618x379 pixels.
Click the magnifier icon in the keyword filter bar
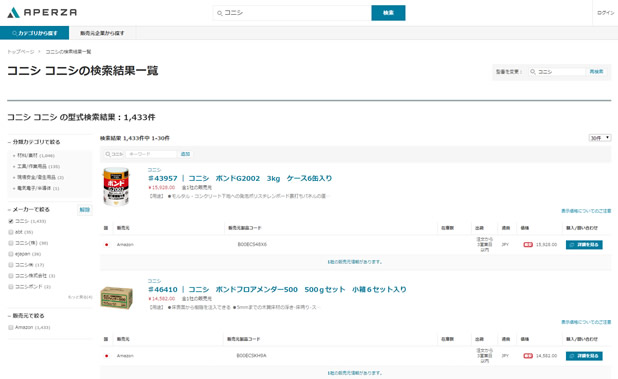[x=108, y=154]
